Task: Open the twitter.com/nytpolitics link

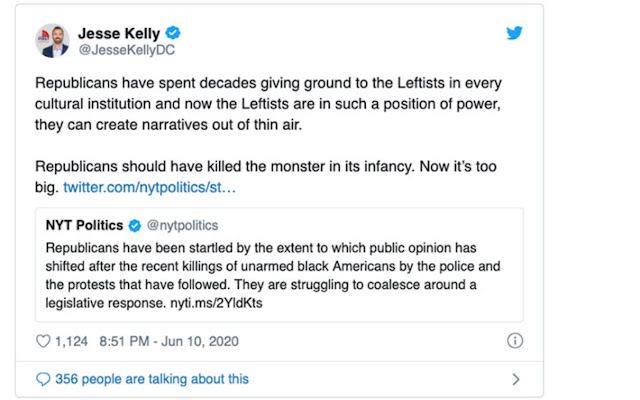Action: point(149,187)
